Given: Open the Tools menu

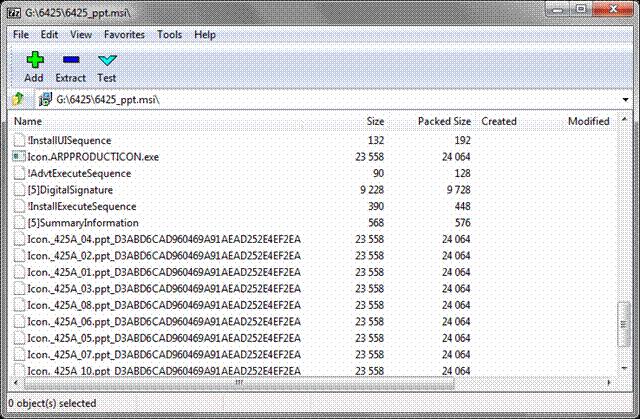Looking at the screenshot, I should 169,34.
